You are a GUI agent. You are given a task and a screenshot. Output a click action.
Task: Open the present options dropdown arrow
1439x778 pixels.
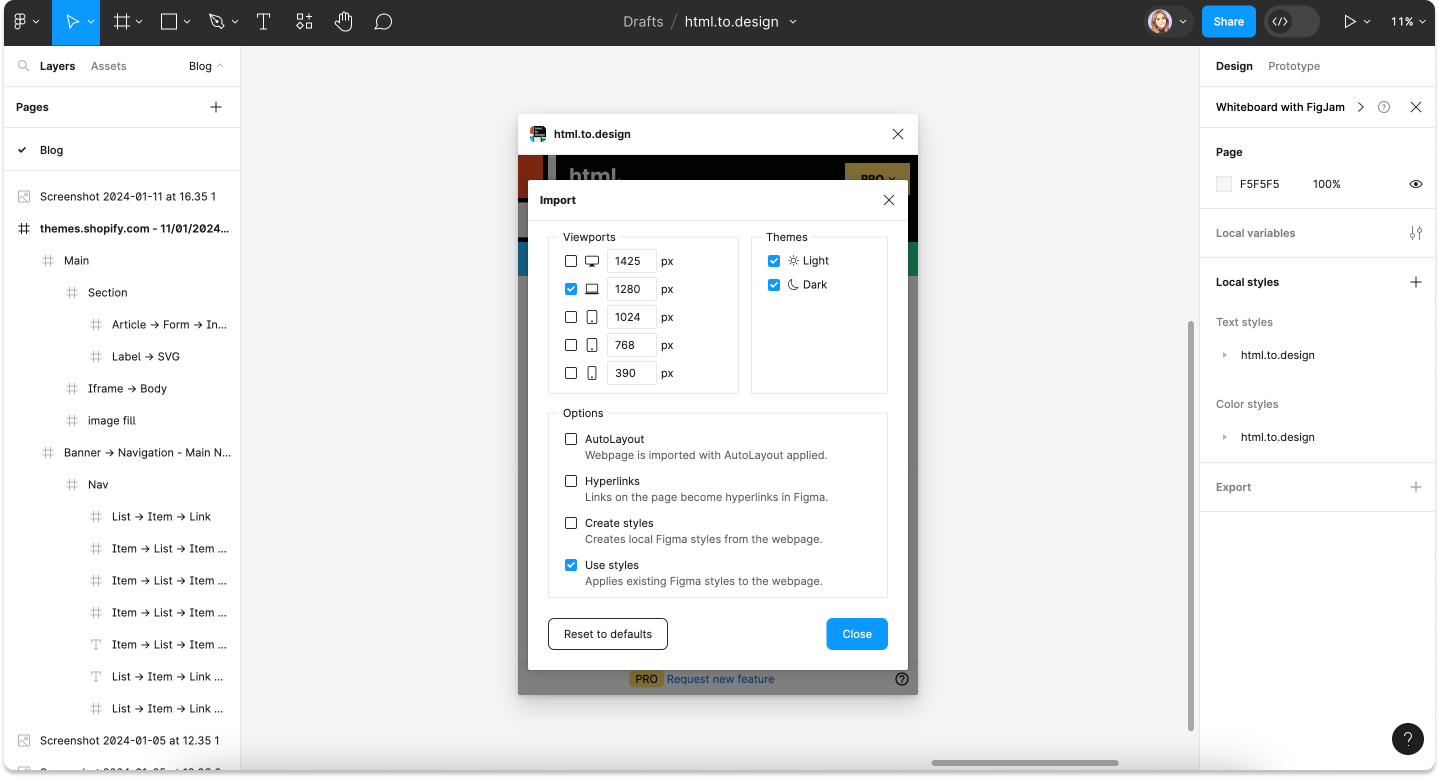[x=1368, y=22]
